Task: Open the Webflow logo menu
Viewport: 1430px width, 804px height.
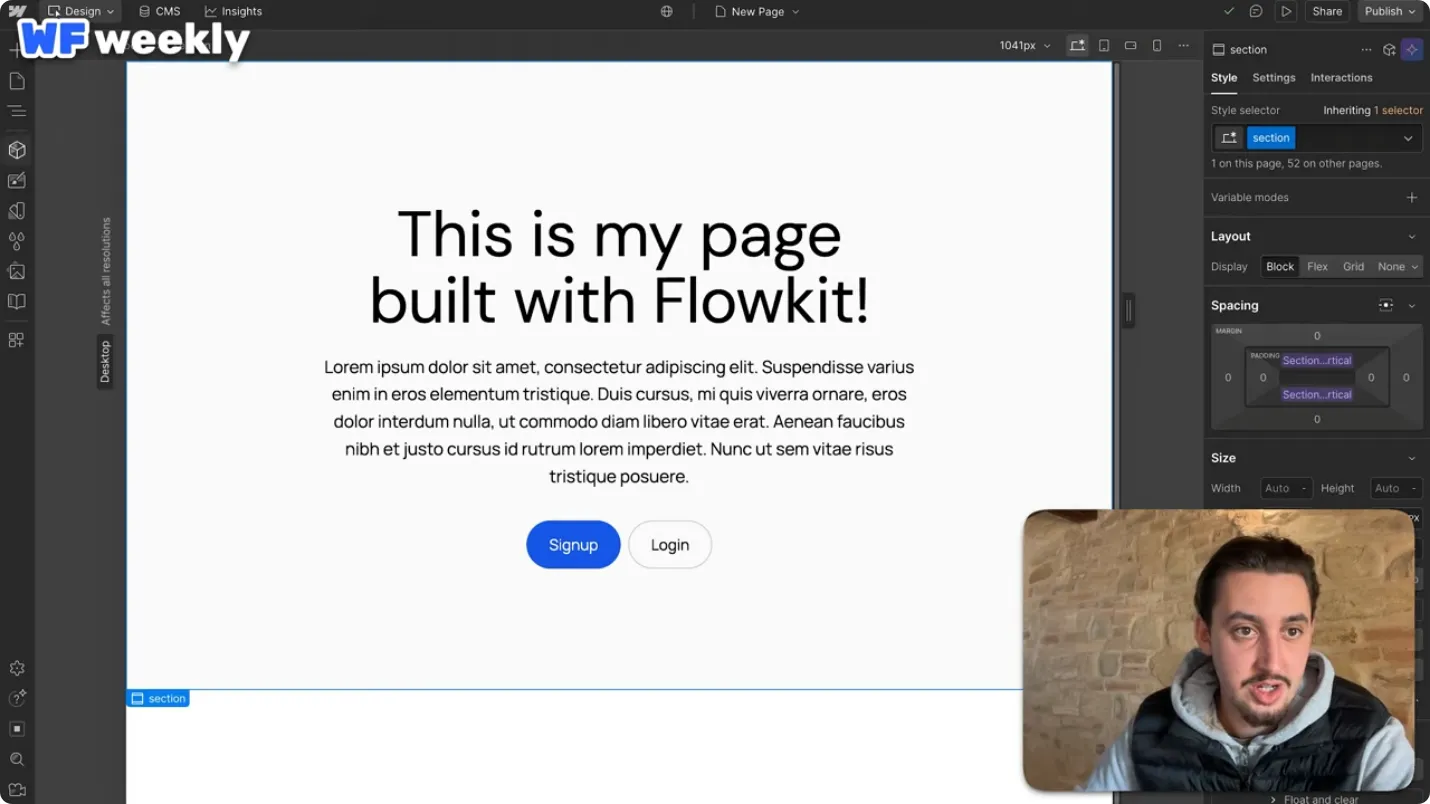Action: point(17,11)
